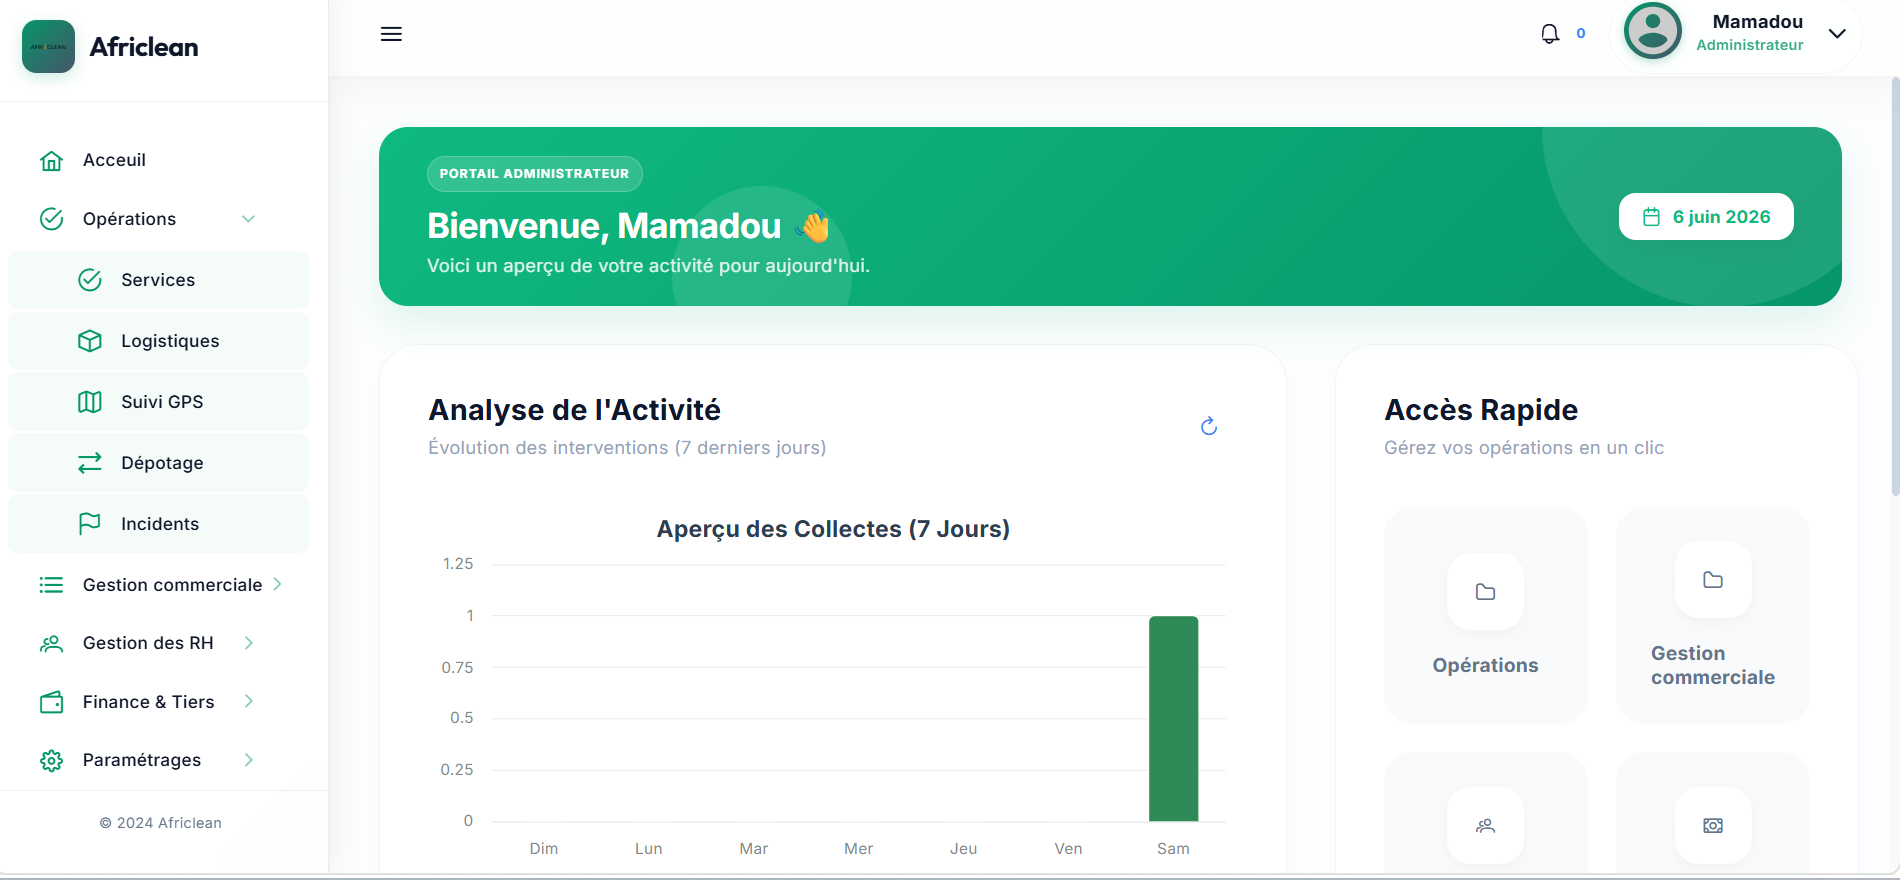Image resolution: width=1900 pixels, height=880 pixels.
Task: Click the Jeu axis label
Action: [964, 849]
